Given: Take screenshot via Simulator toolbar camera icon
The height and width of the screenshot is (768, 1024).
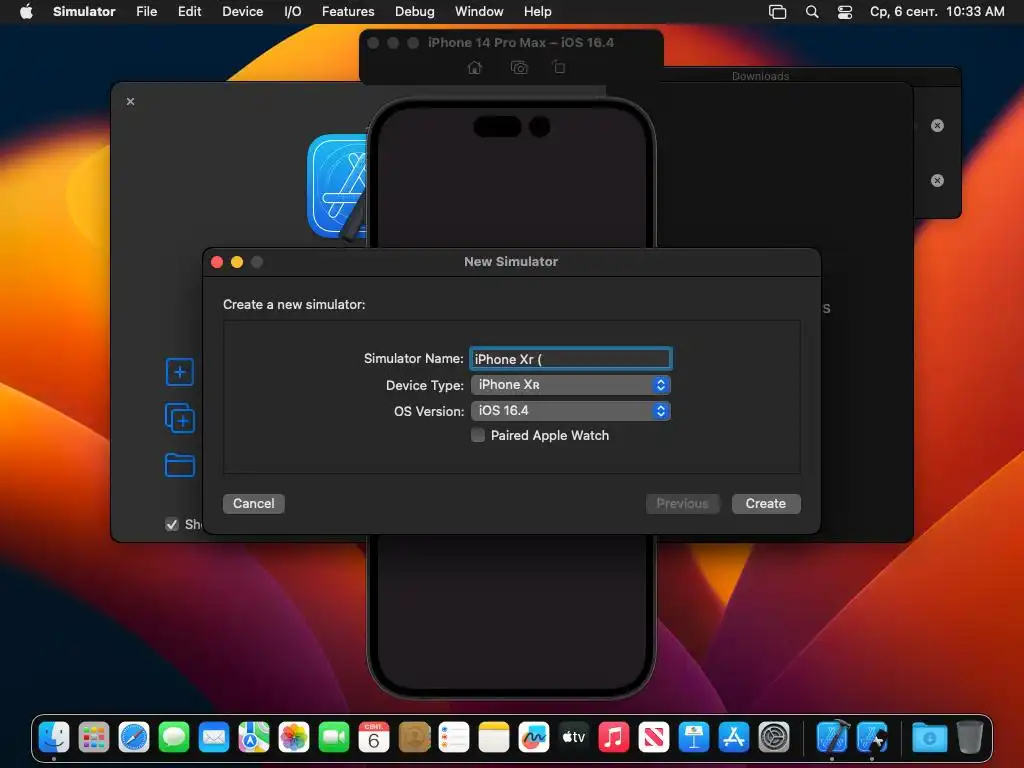Looking at the screenshot, I should pyautogui.click(x=519, y=67).
